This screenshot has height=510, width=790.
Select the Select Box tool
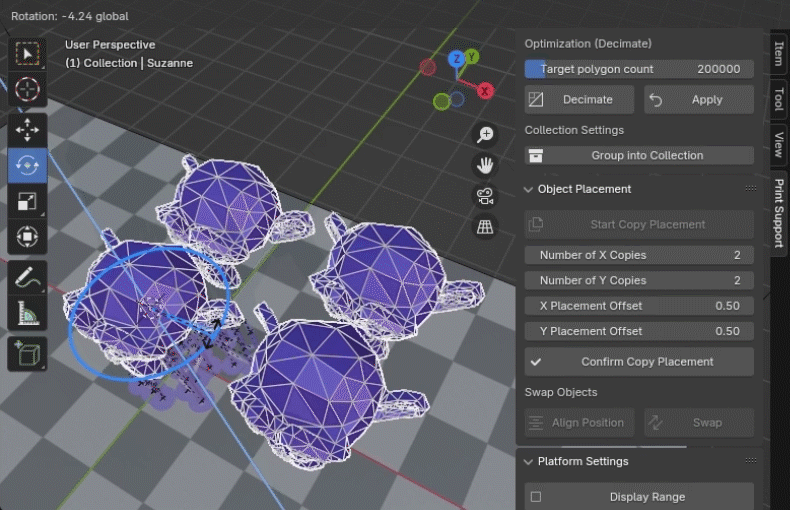coord(27,53)
